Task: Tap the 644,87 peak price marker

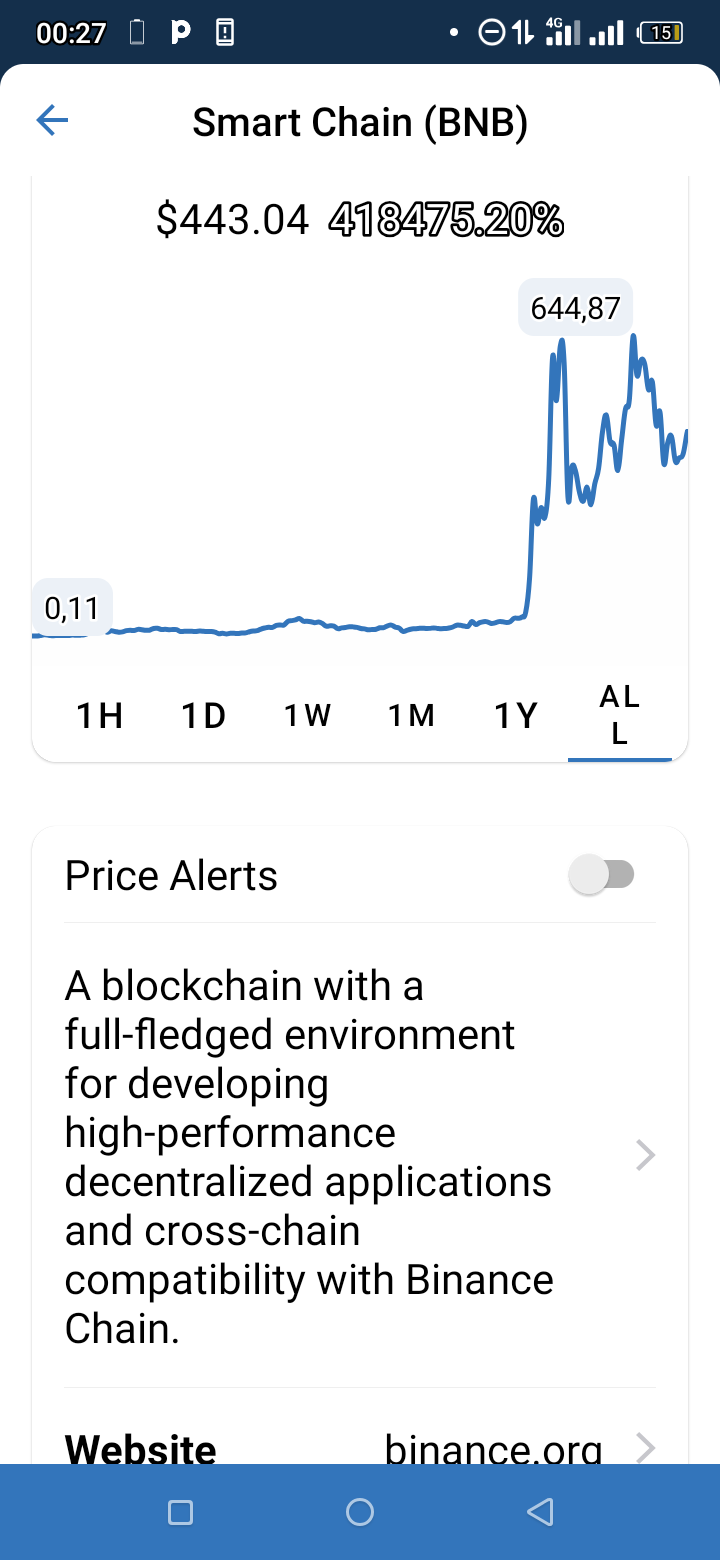Action: 575,307
